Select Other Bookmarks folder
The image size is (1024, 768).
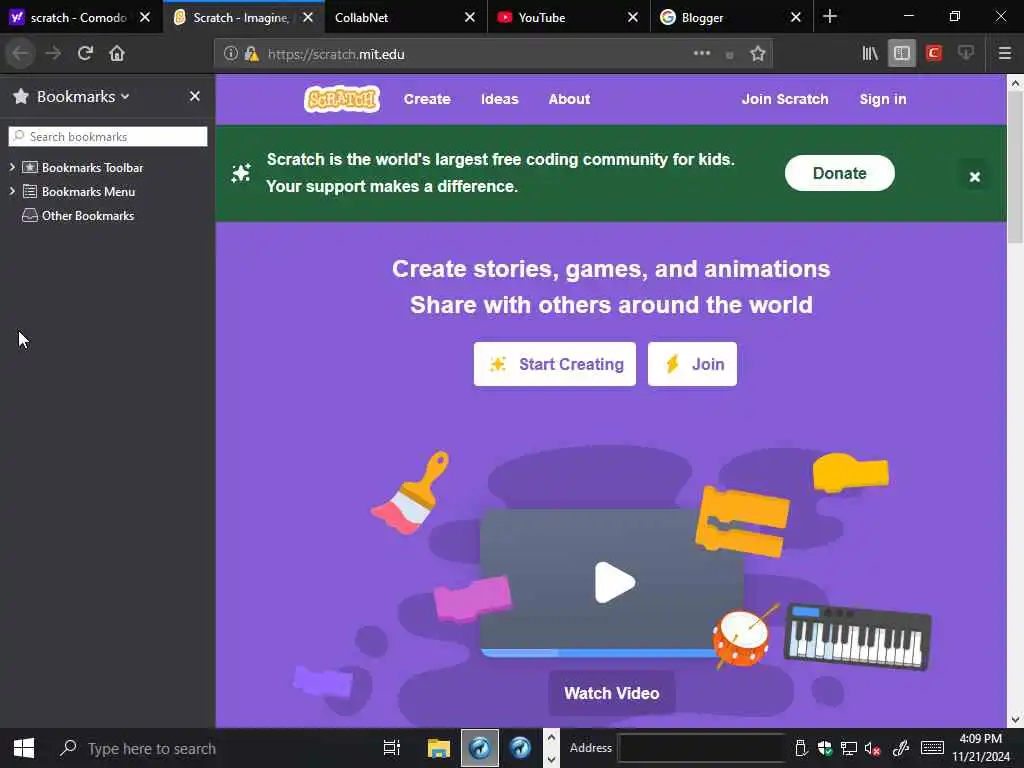(88, 216)
